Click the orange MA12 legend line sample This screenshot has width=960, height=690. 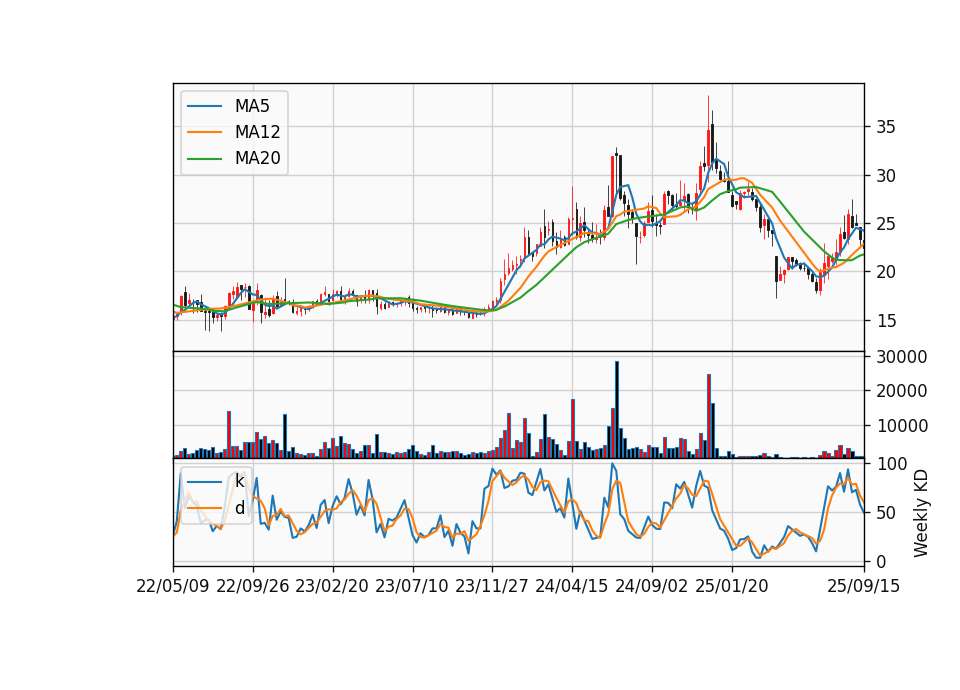(x=204, y=132)
